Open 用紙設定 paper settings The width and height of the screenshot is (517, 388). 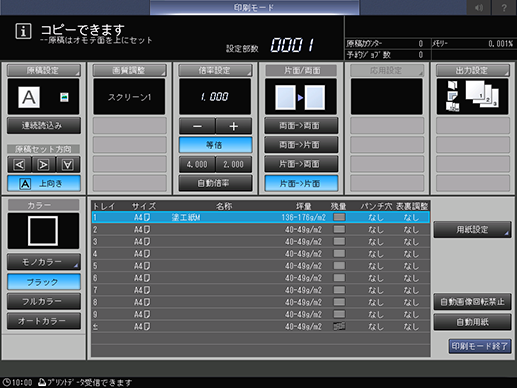(472, 229)
